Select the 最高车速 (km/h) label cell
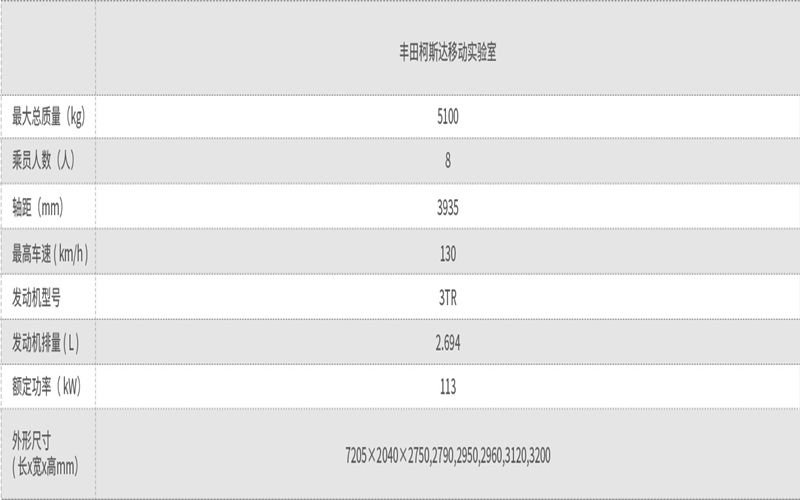 pos(50,254)
